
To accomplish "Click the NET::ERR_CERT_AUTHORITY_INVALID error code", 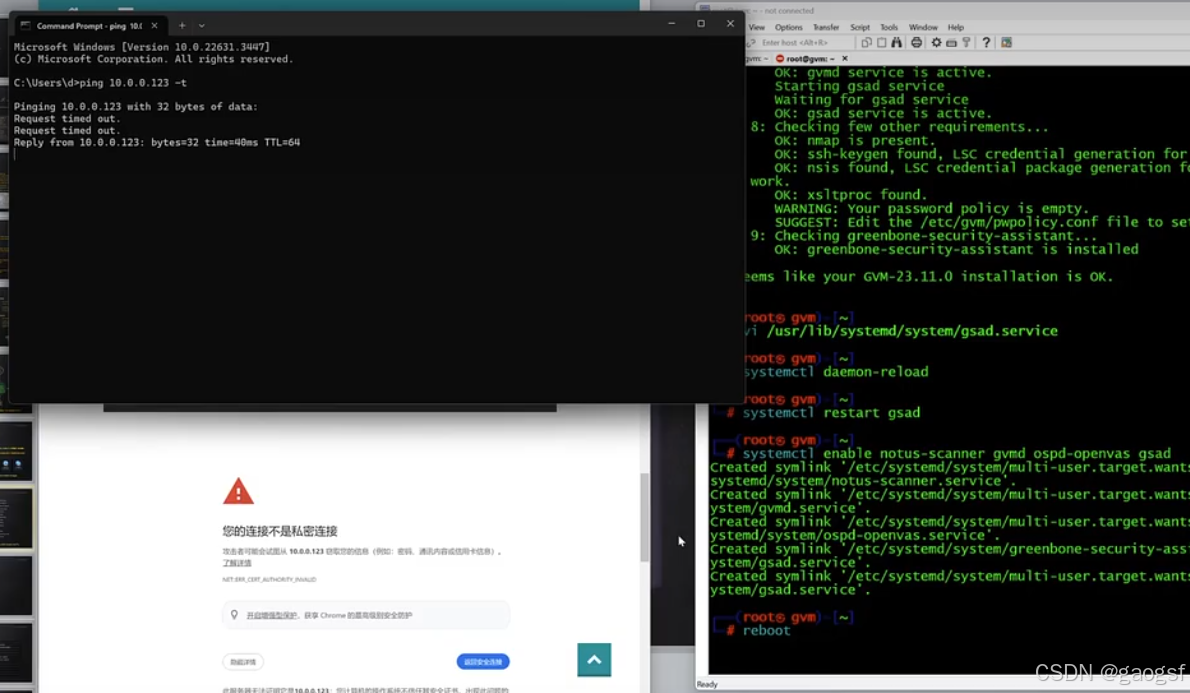I will [x=269, y=580].
